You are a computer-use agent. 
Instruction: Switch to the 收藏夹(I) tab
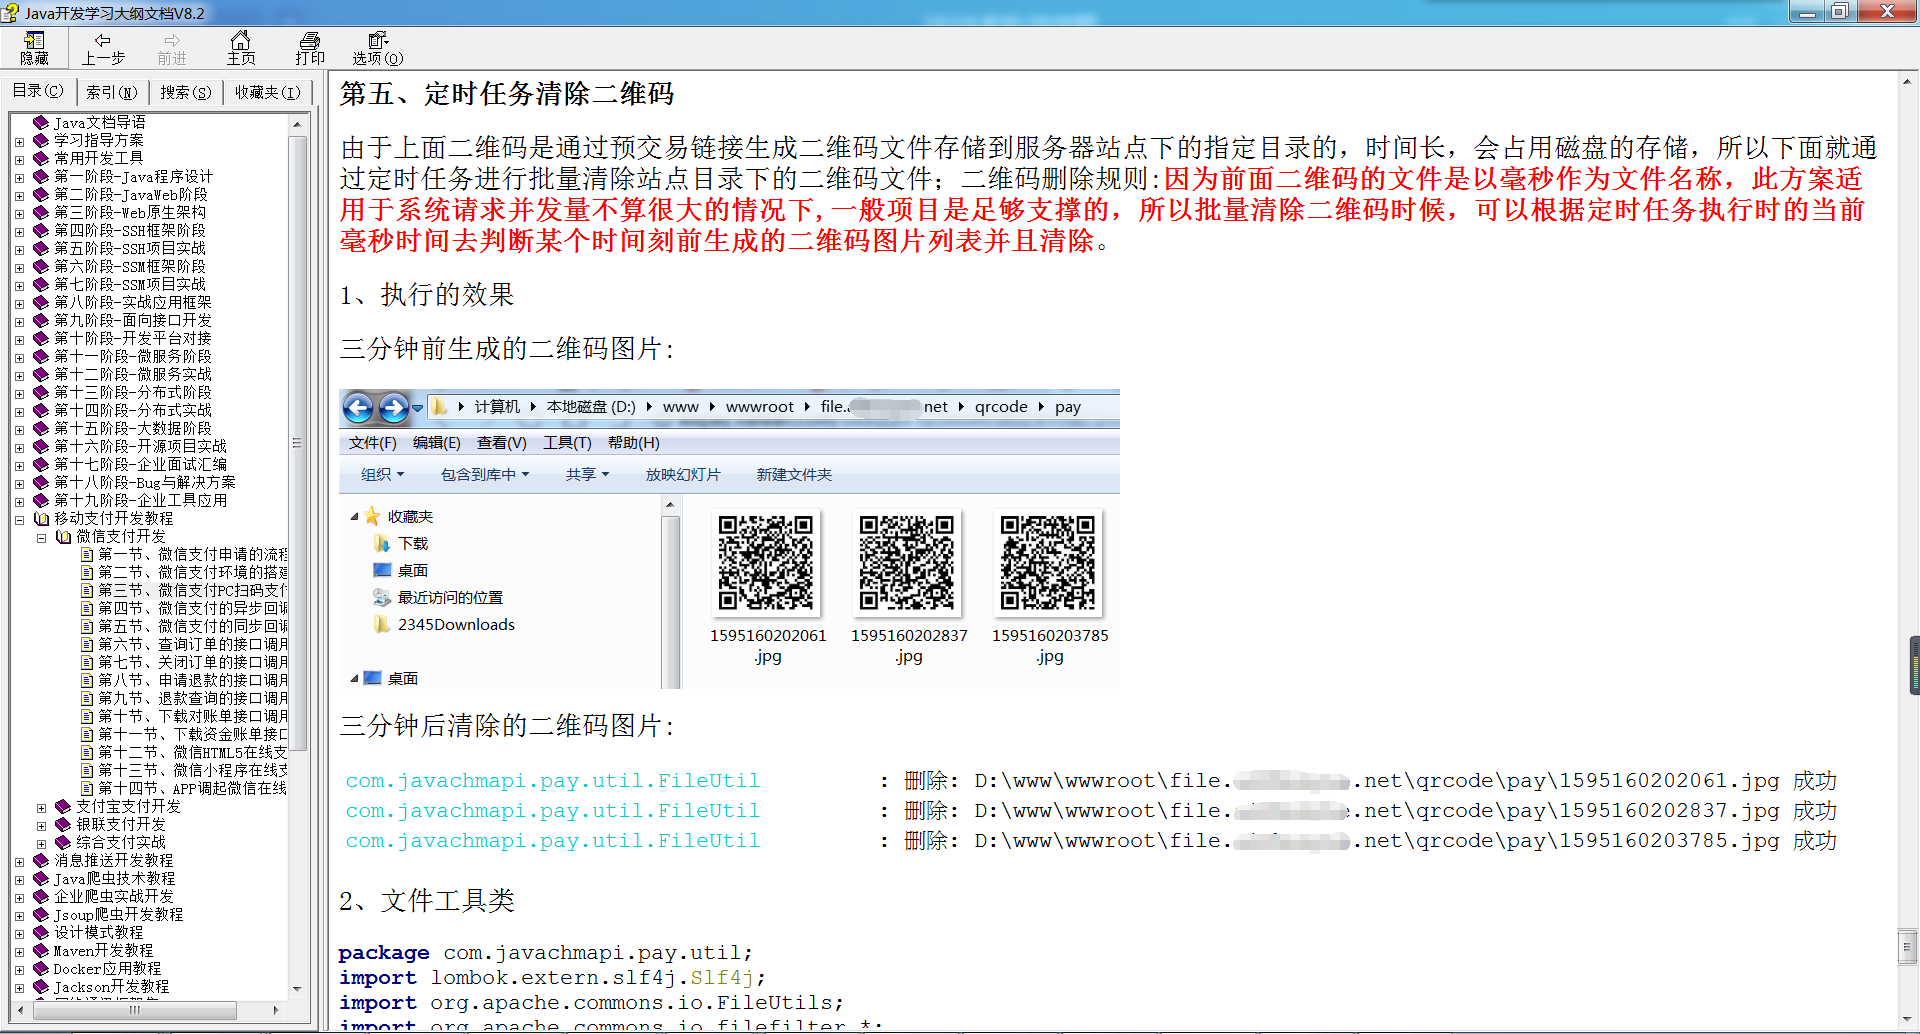click(x=267, y=92)
